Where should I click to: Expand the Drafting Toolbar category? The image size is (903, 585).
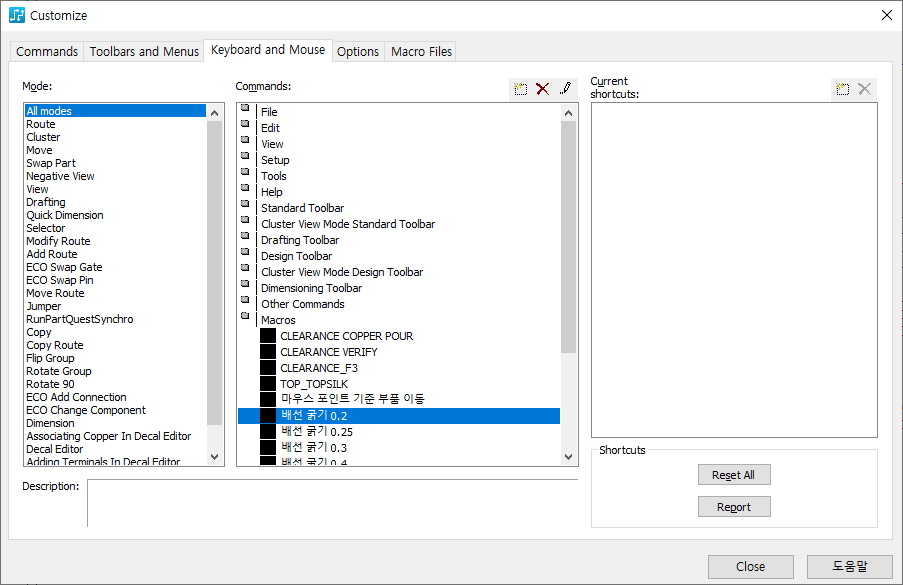coord(246,239)
